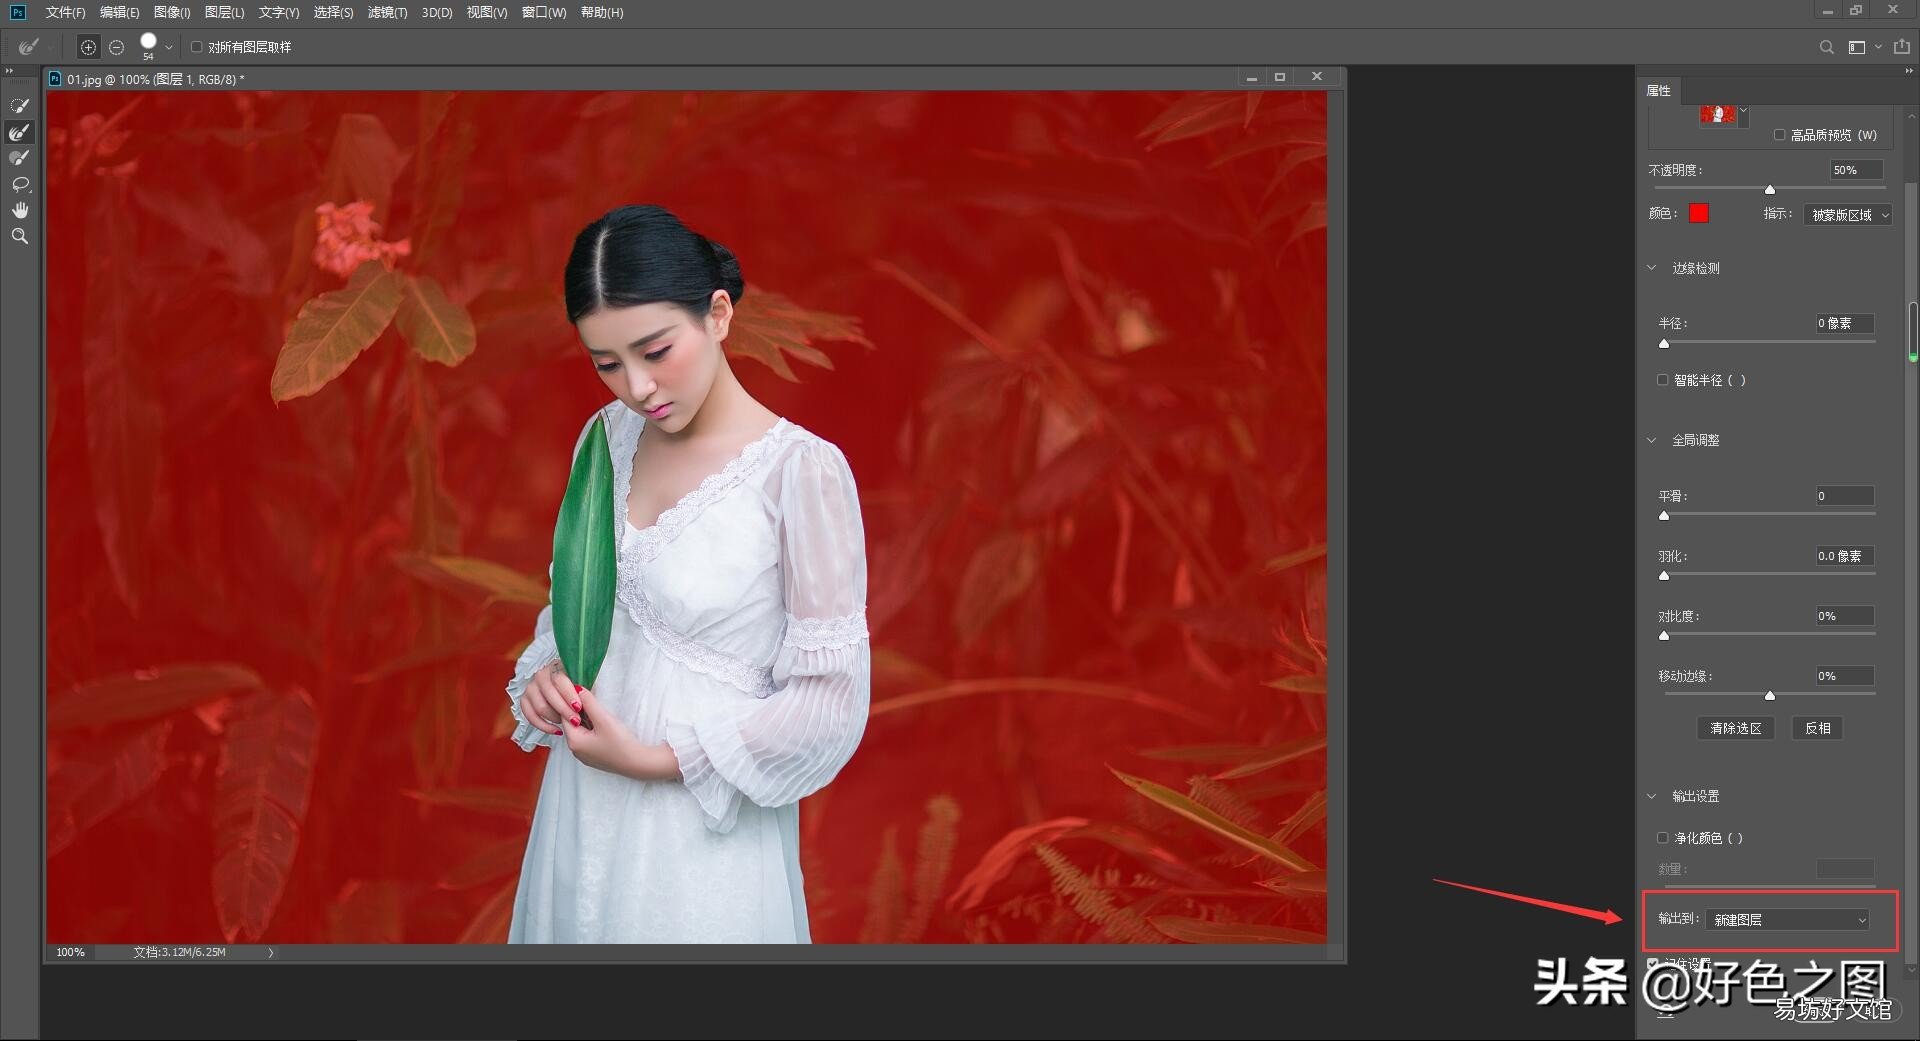Screen dimensions: 1920x1041
Task: Open the 视图(V) menu
Action: click(x=487, y=12)
